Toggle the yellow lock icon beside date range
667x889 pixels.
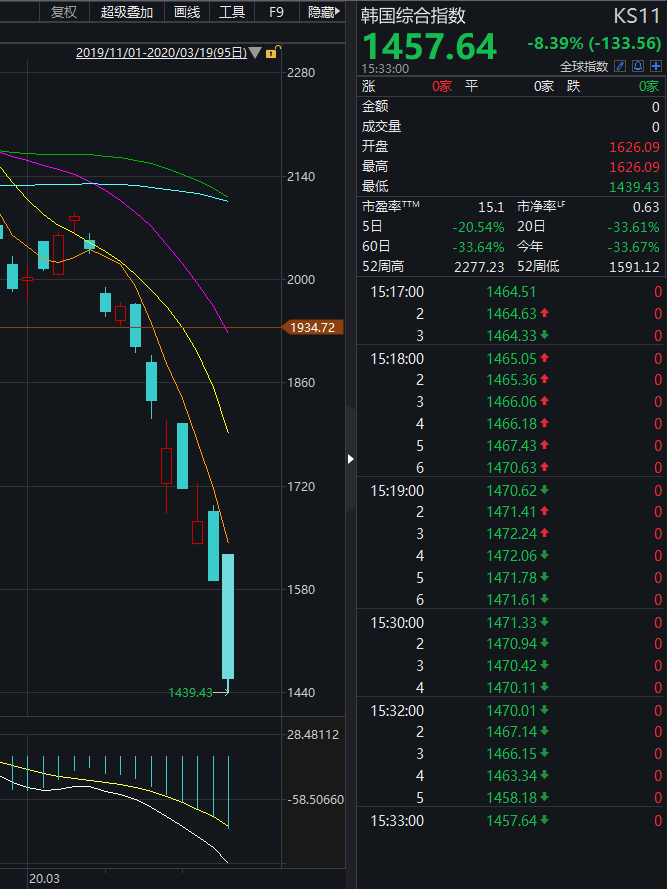(271, 53)
